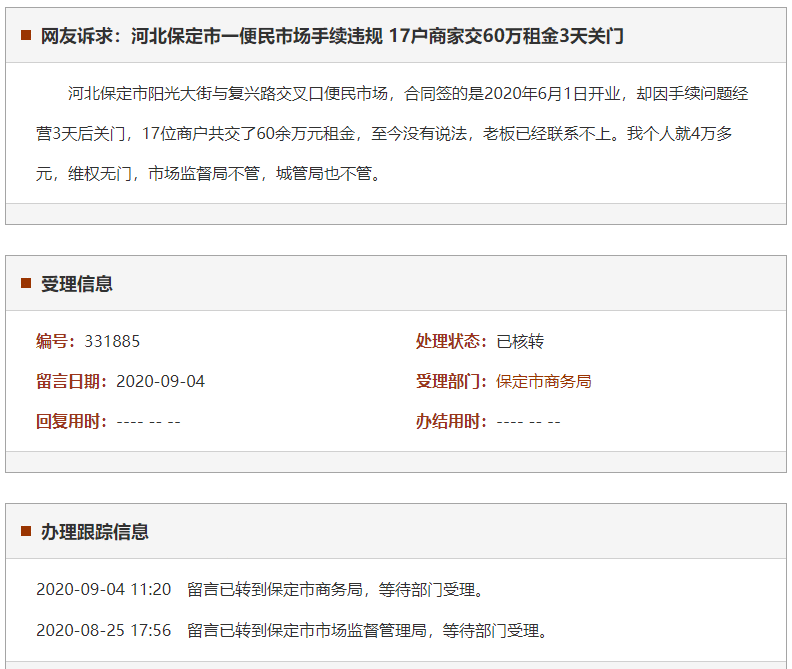Click the complaint title about 保定市便民市场
Screen dimensions: 792x669
pyautogui.click(x=332, y=36)
